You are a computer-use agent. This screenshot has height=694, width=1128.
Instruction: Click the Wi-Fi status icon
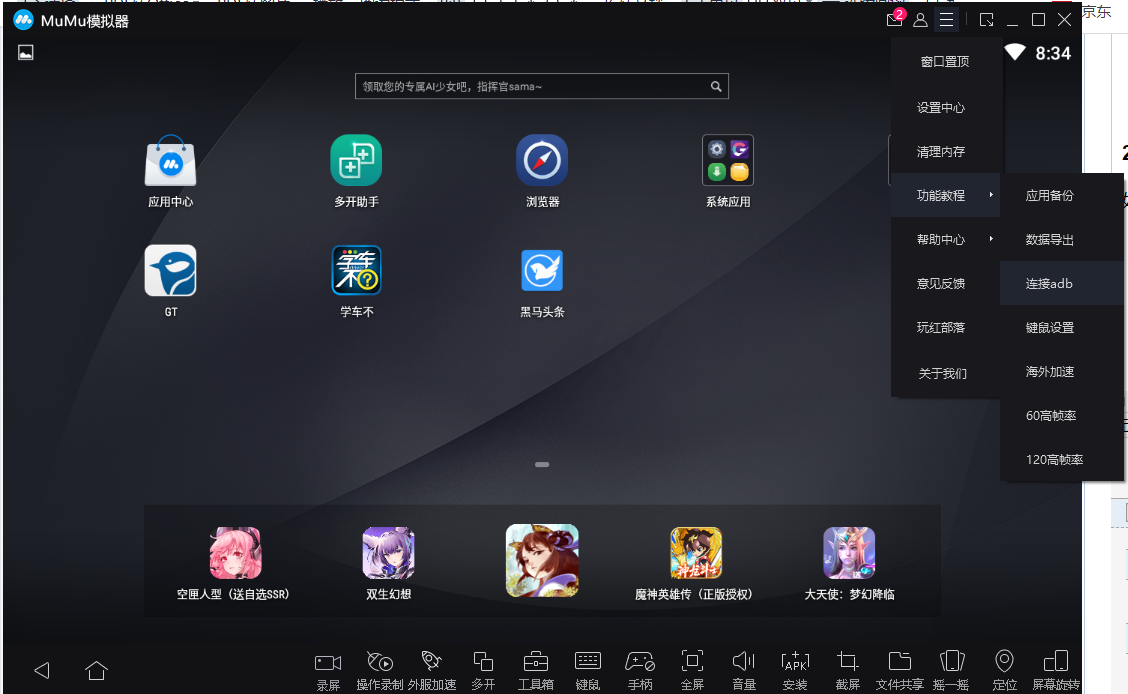(1015, 52)
